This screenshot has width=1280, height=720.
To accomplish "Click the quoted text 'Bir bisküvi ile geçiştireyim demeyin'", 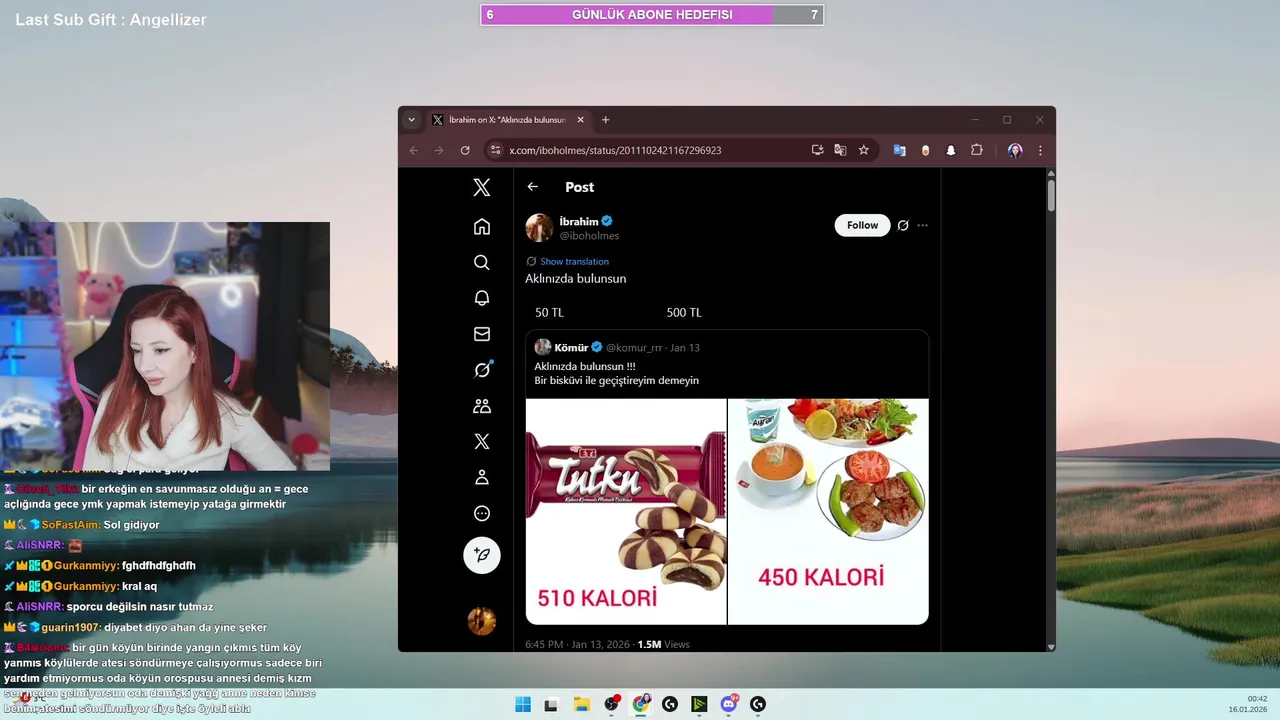I will (x=616, y=381).
